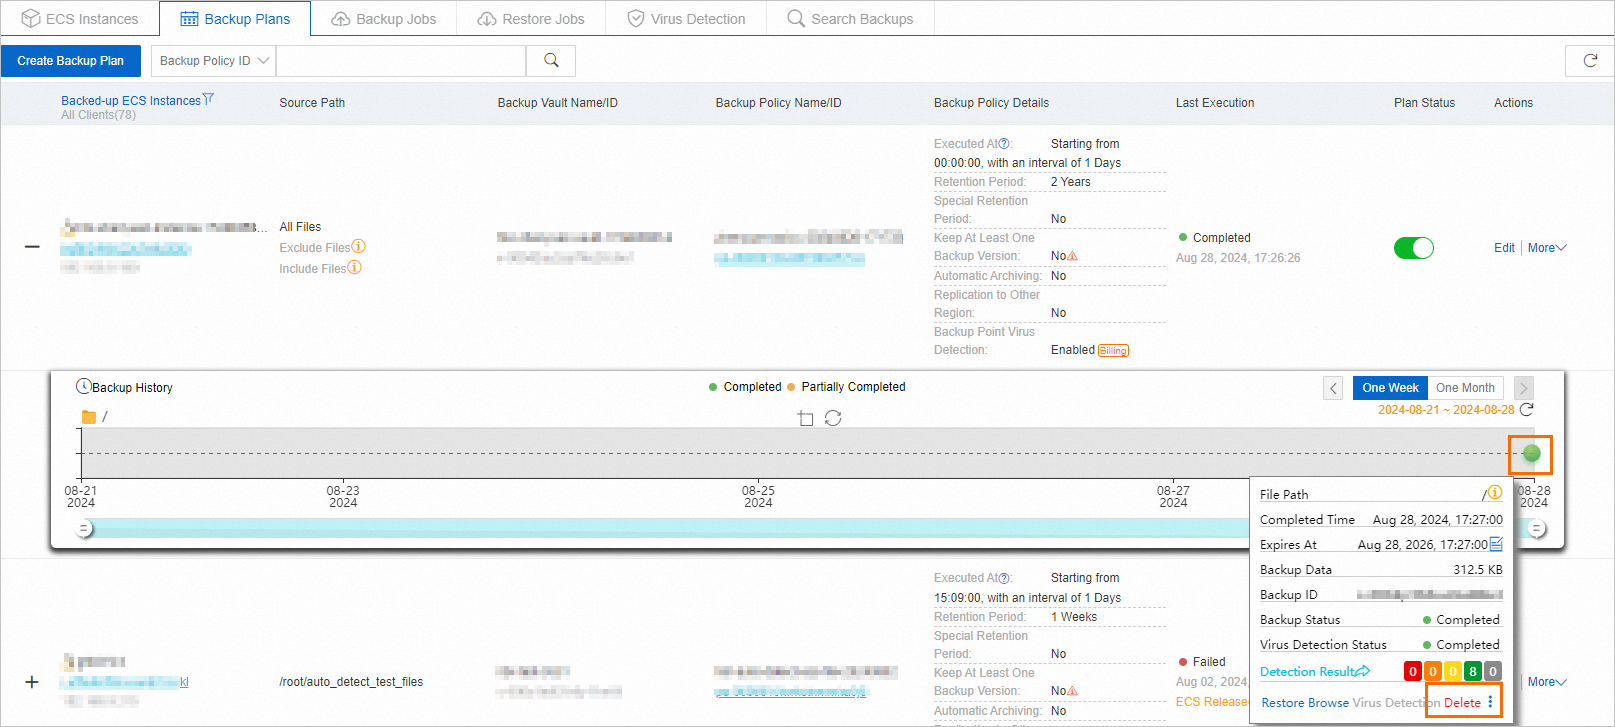Refresh the backup plans list

(1590, 61)
